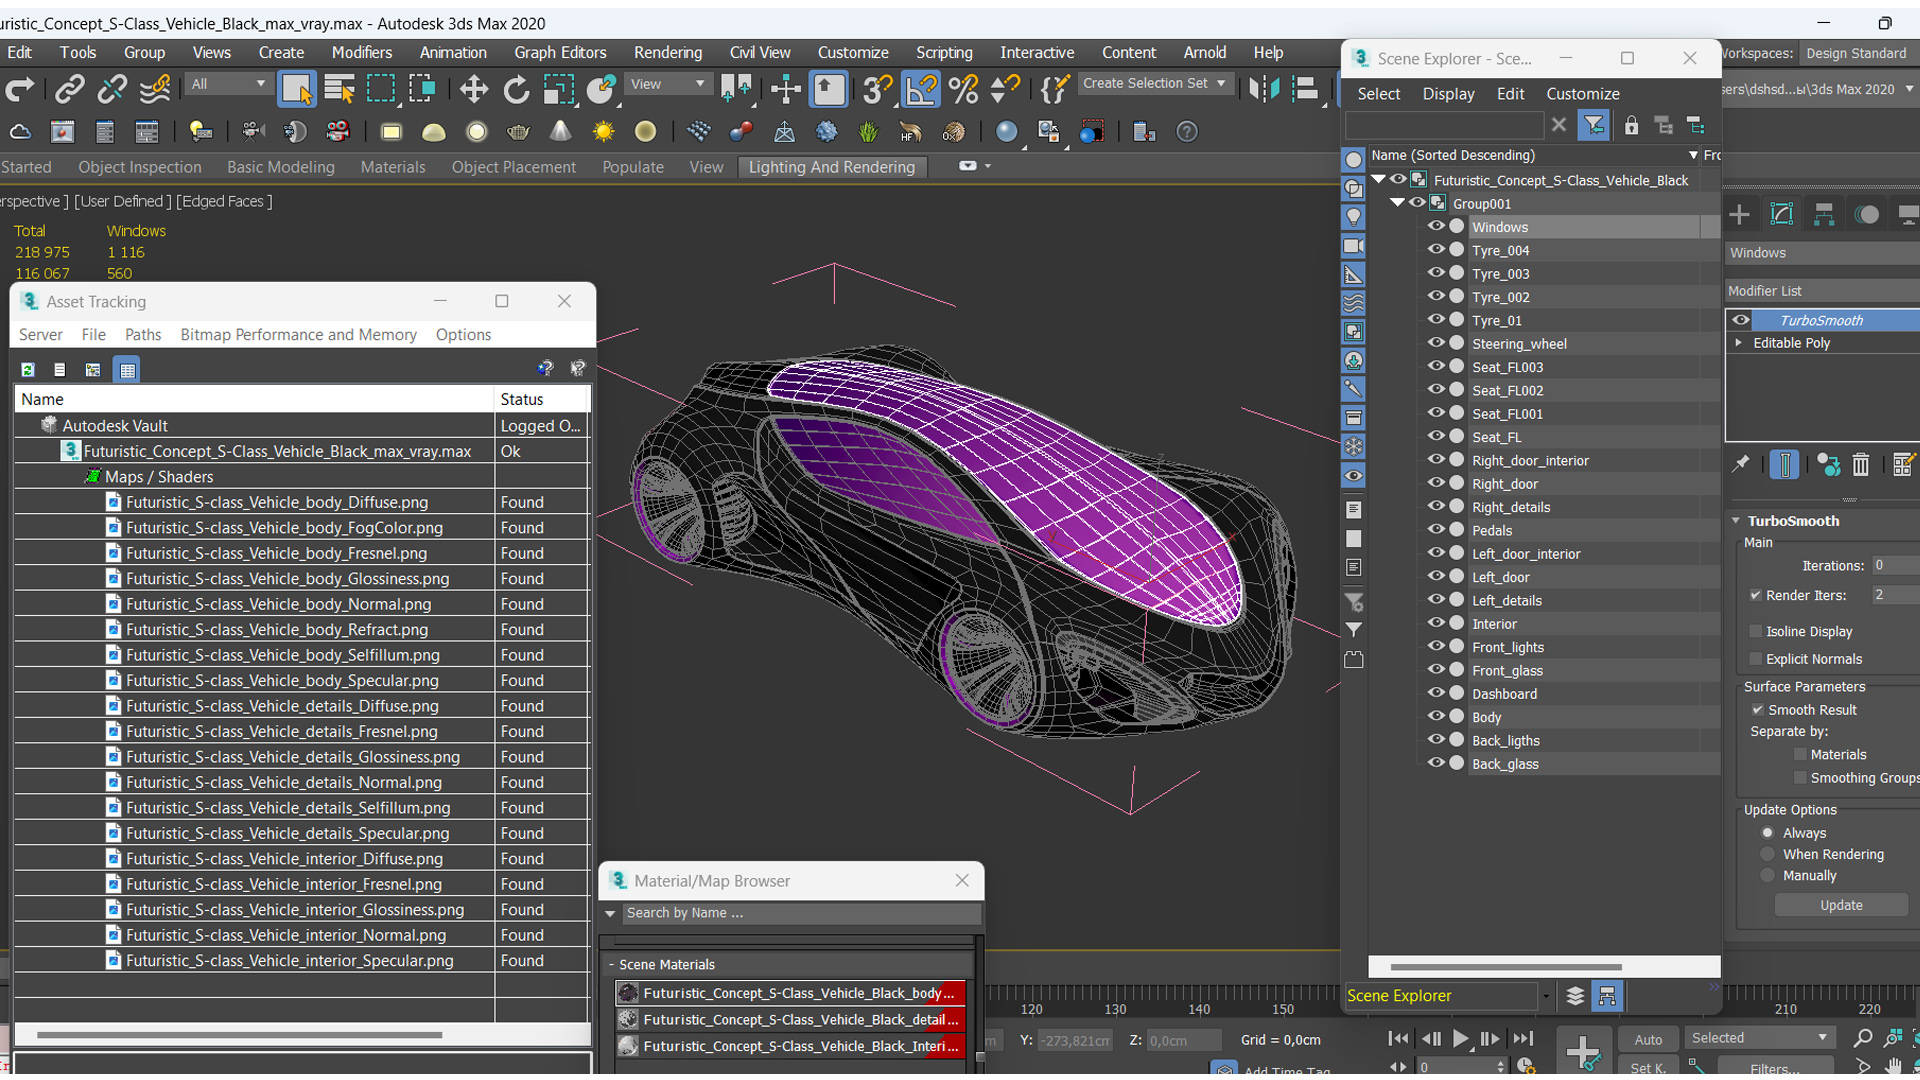This screenshot has height=1080, width=1920.
Task: Open Graph Editors menu
Action: click(x=560, y=53)
